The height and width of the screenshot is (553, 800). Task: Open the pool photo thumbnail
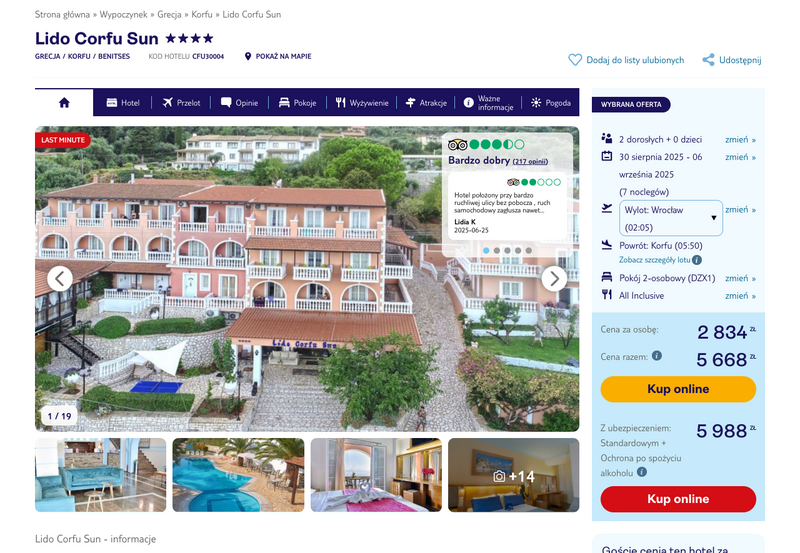[x=238, y=475]
